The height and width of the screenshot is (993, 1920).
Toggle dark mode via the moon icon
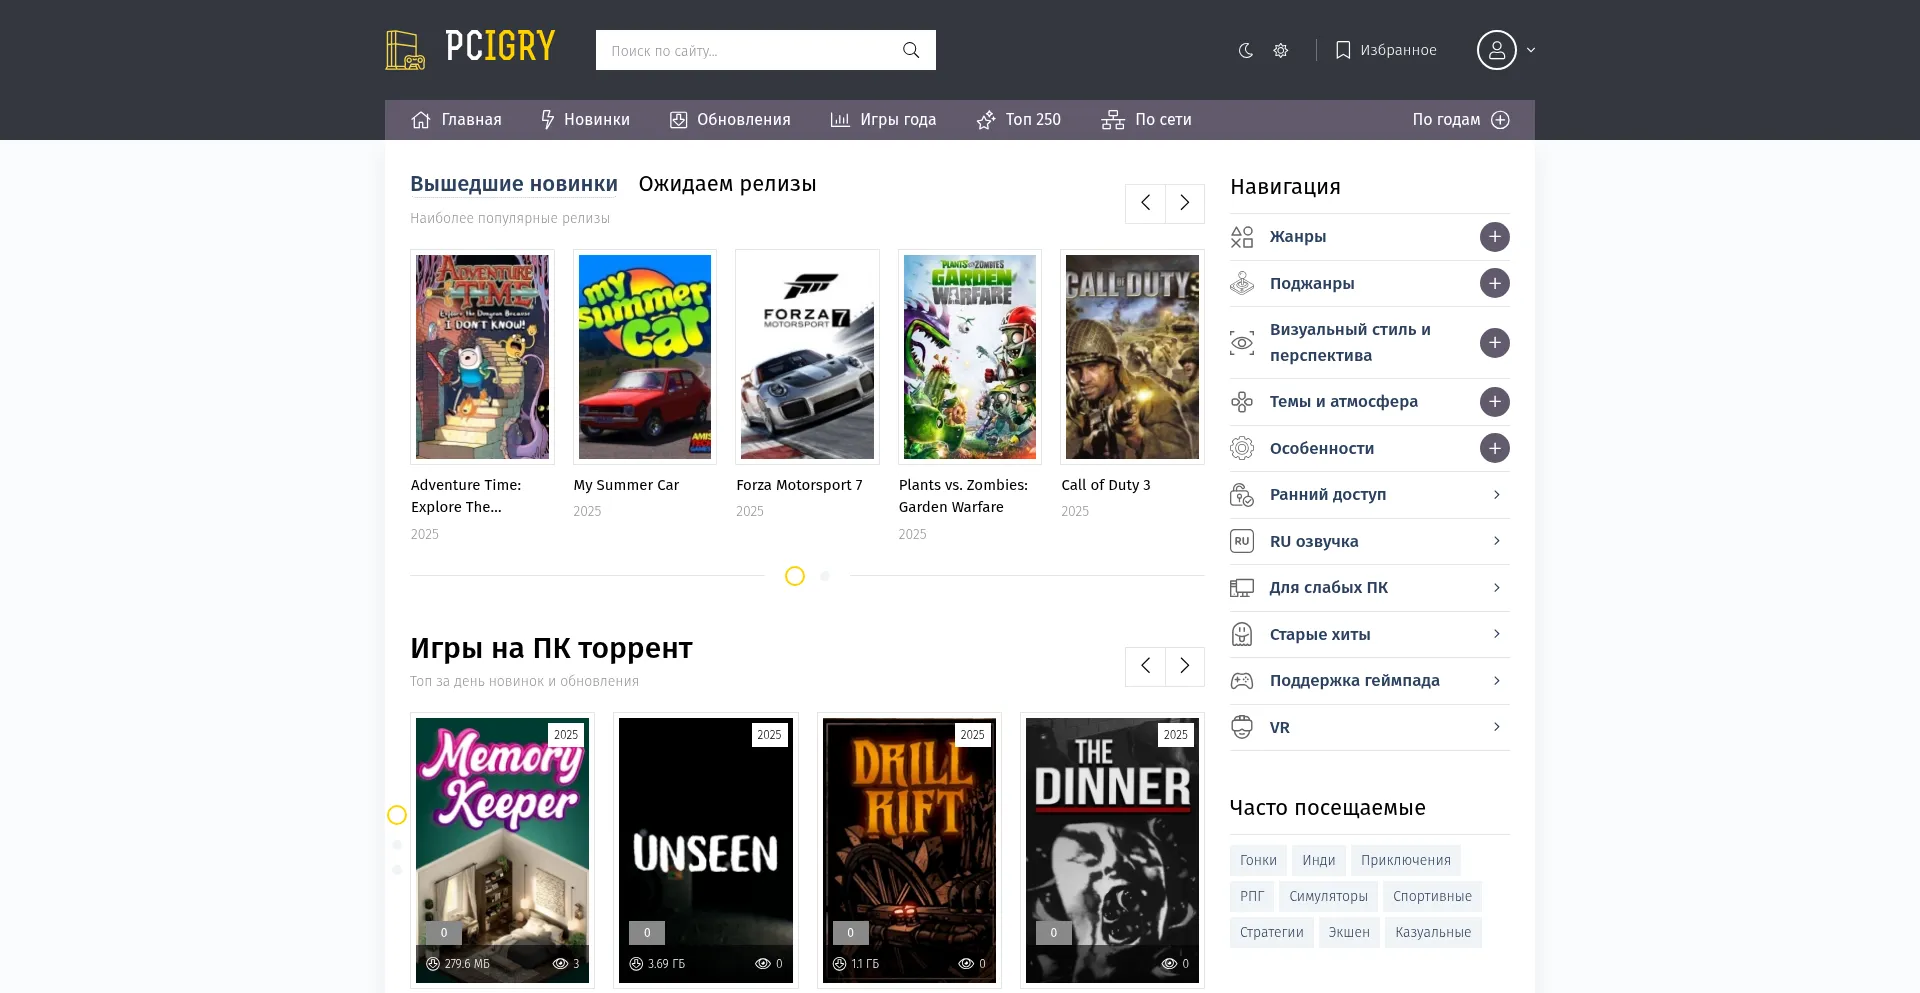tap(1245, 50)
